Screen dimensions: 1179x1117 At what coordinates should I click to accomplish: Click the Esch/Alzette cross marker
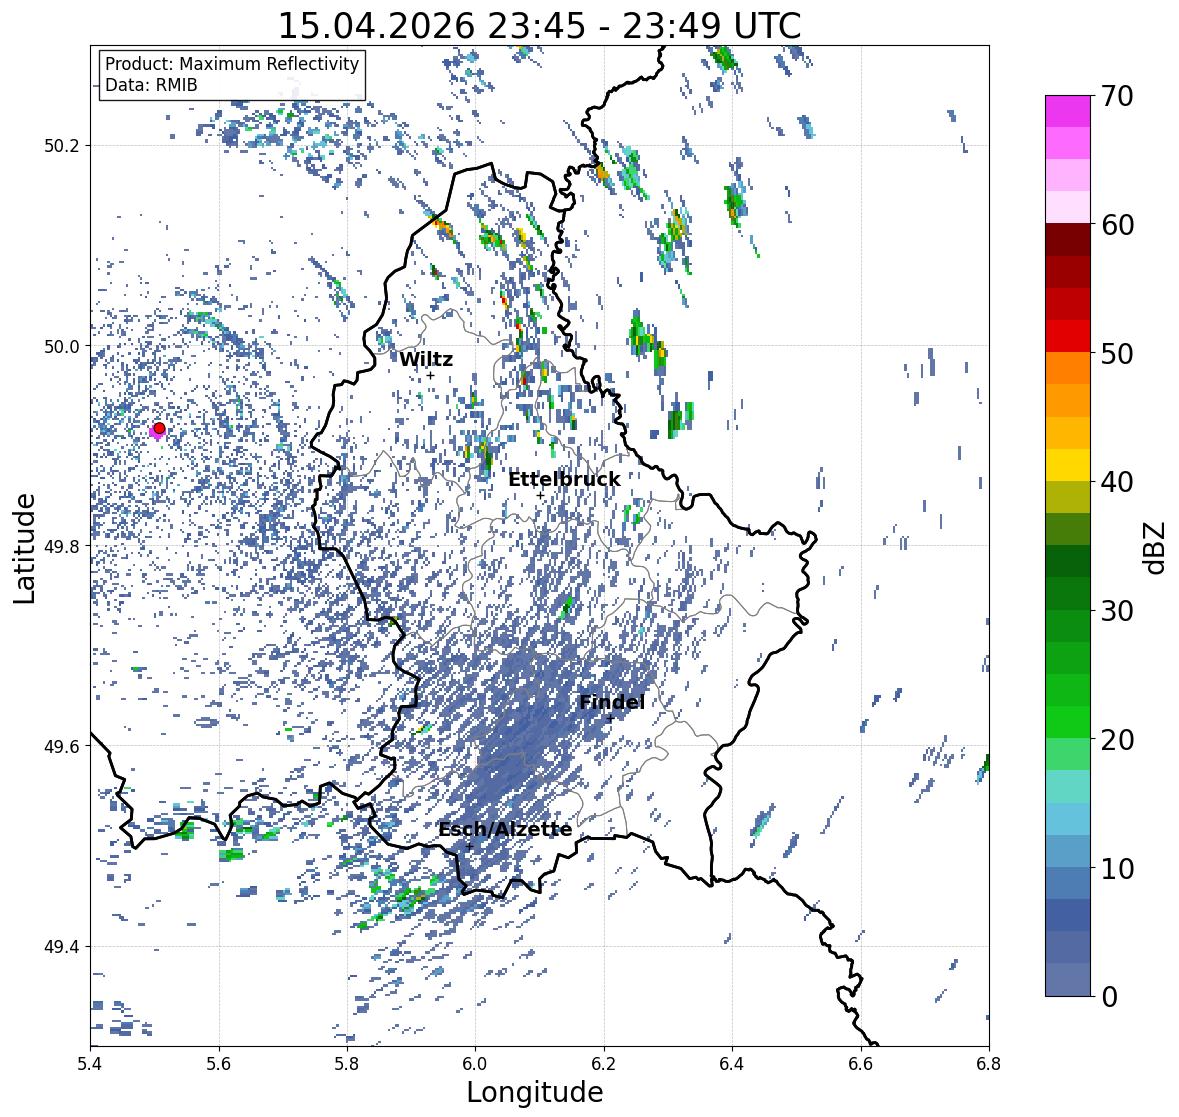[x=469, y=846]
